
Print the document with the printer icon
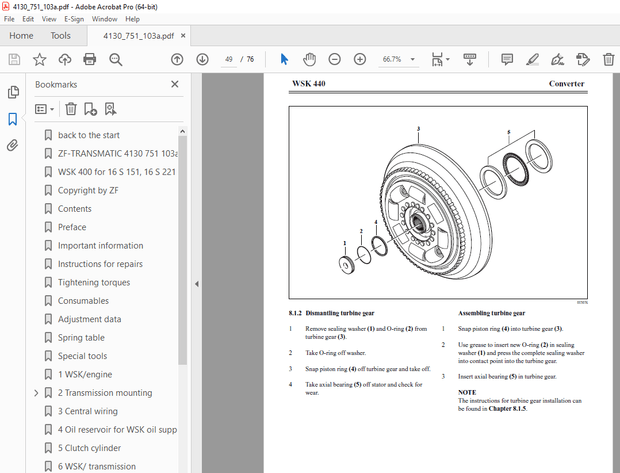pyautogui.click(x=90, y=60)
